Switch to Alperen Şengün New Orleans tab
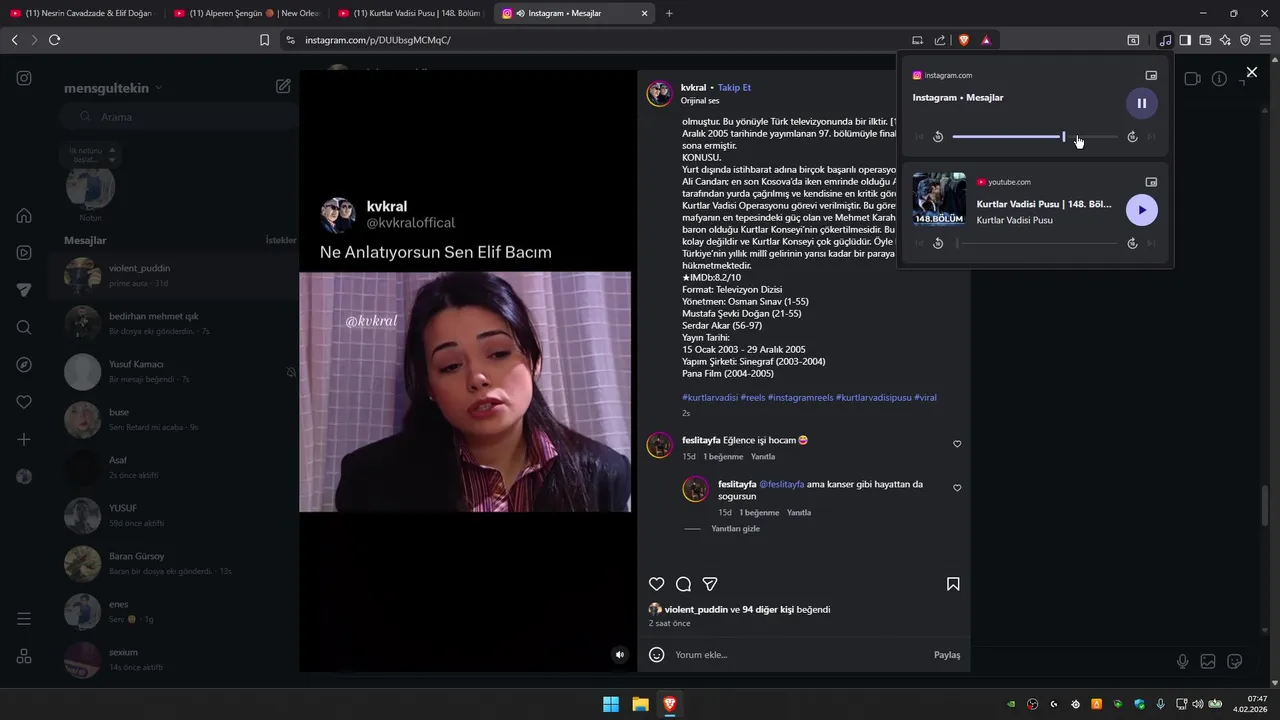 pyautogui.click(x=246, y=13)
